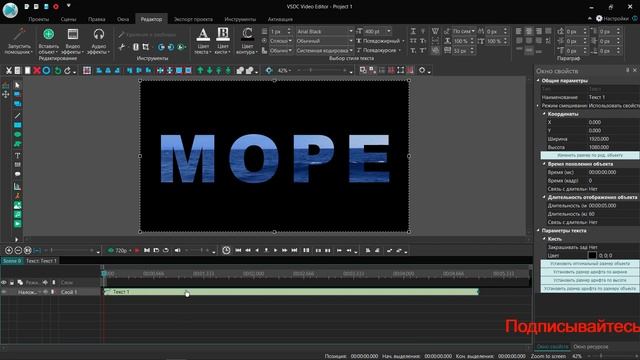This screenshot has height=360, width=640.
Task: Collapse the Параметры текста section
Action: click(538, 230)
